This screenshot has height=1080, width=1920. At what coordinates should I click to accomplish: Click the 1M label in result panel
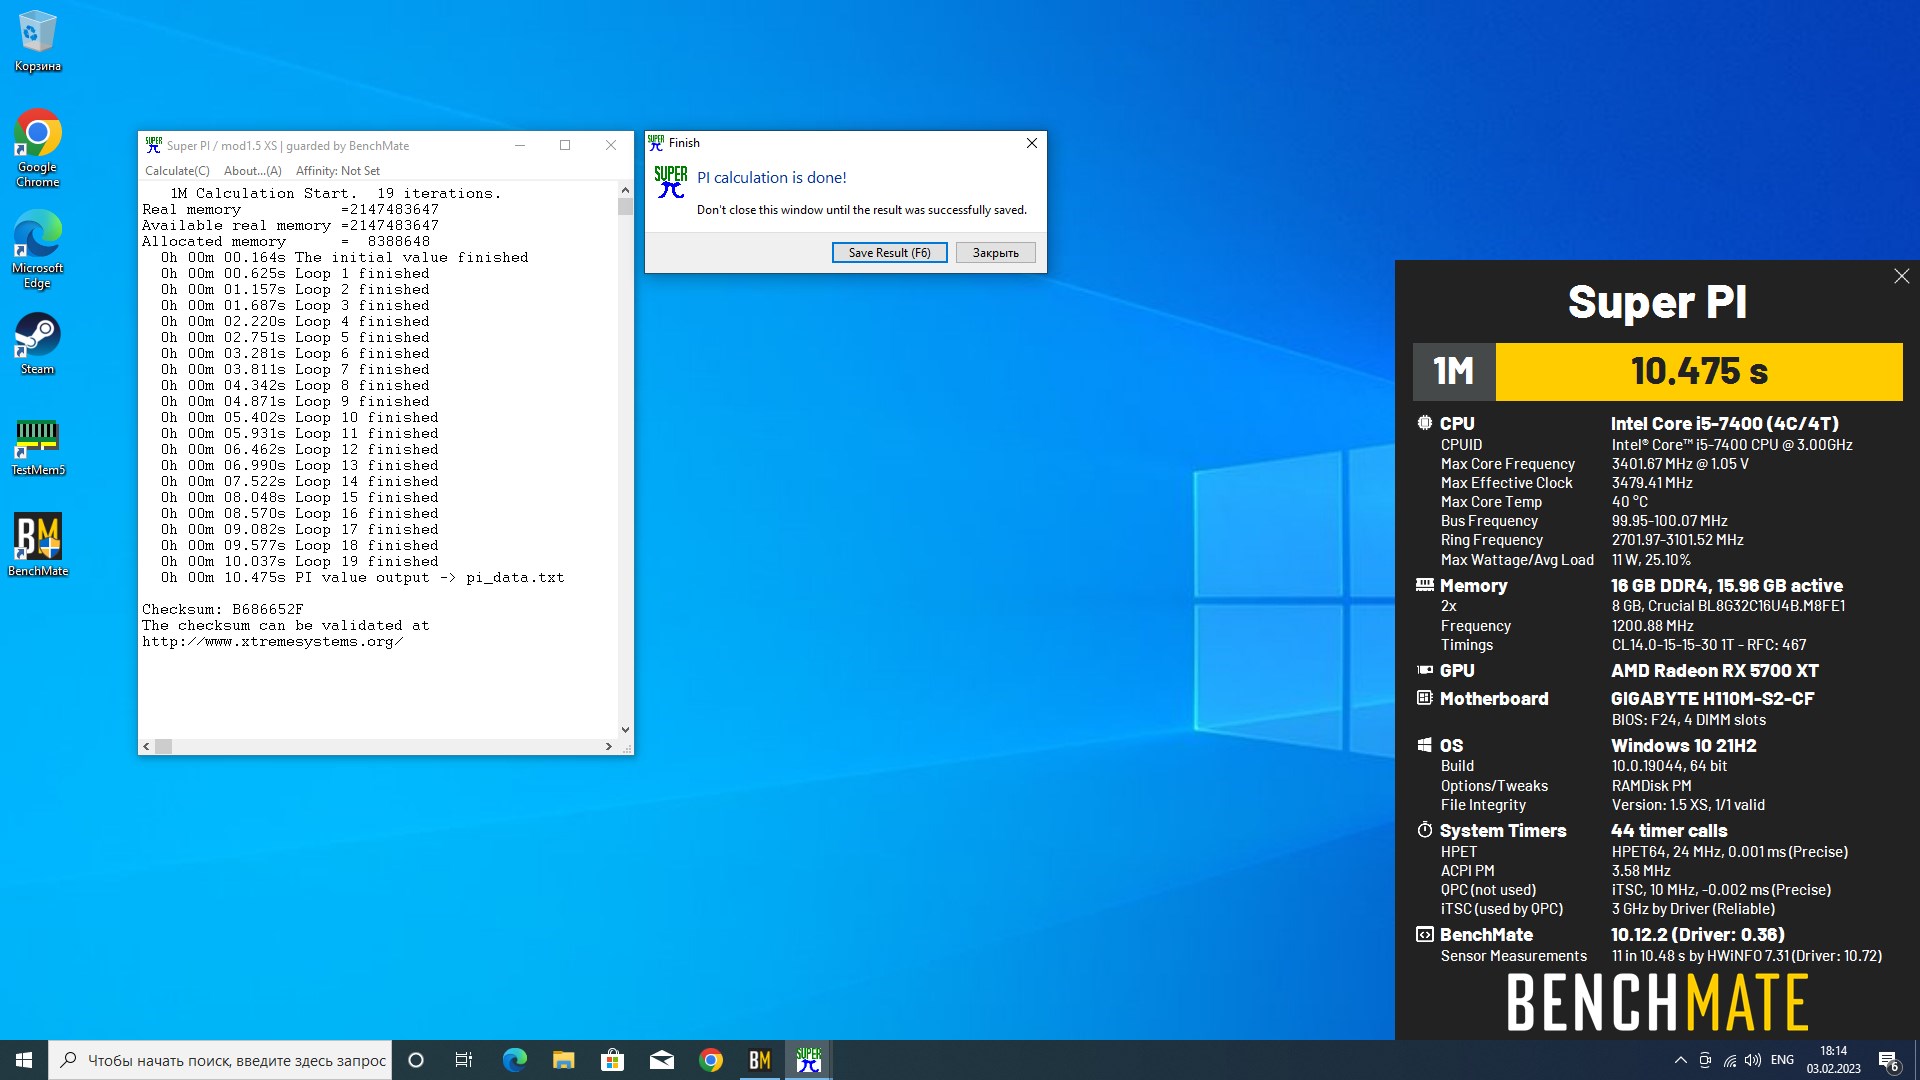[x=1454, y=371]
